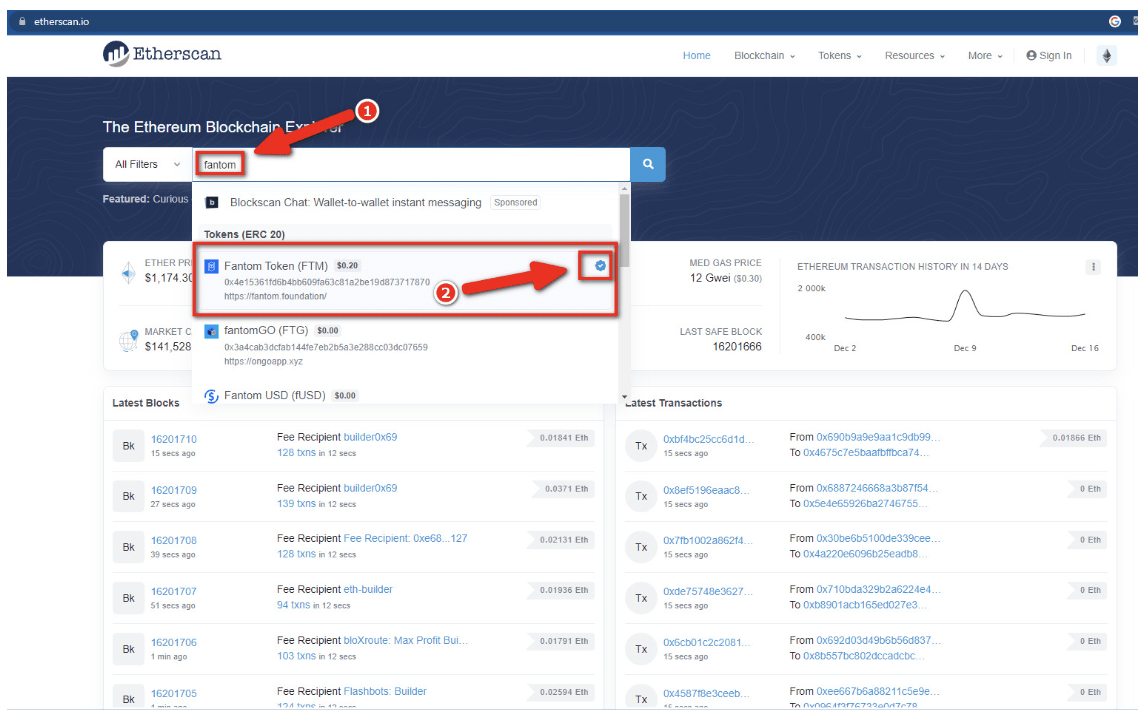Open block 16201710 link

pyautogui.click(x=174, y=439)
